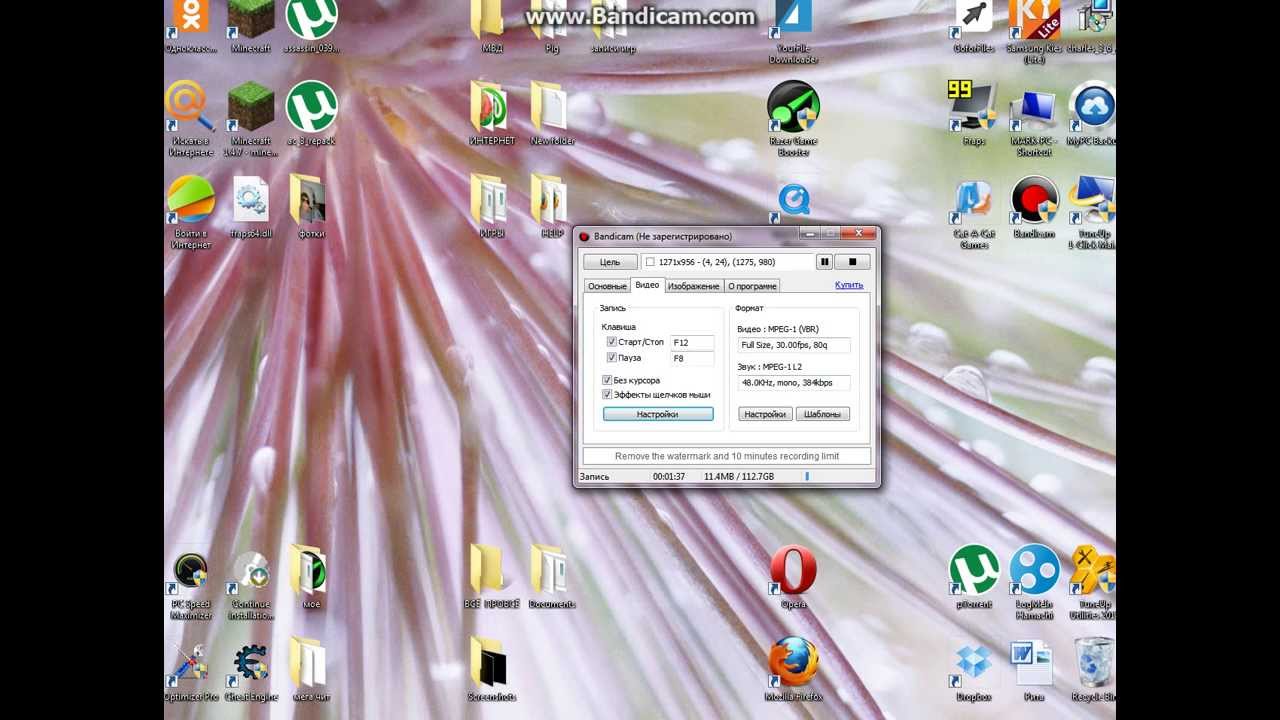Open the Шаблоны presets button
The height and width of the screenshot is (720, 1280).
point(823,414)
